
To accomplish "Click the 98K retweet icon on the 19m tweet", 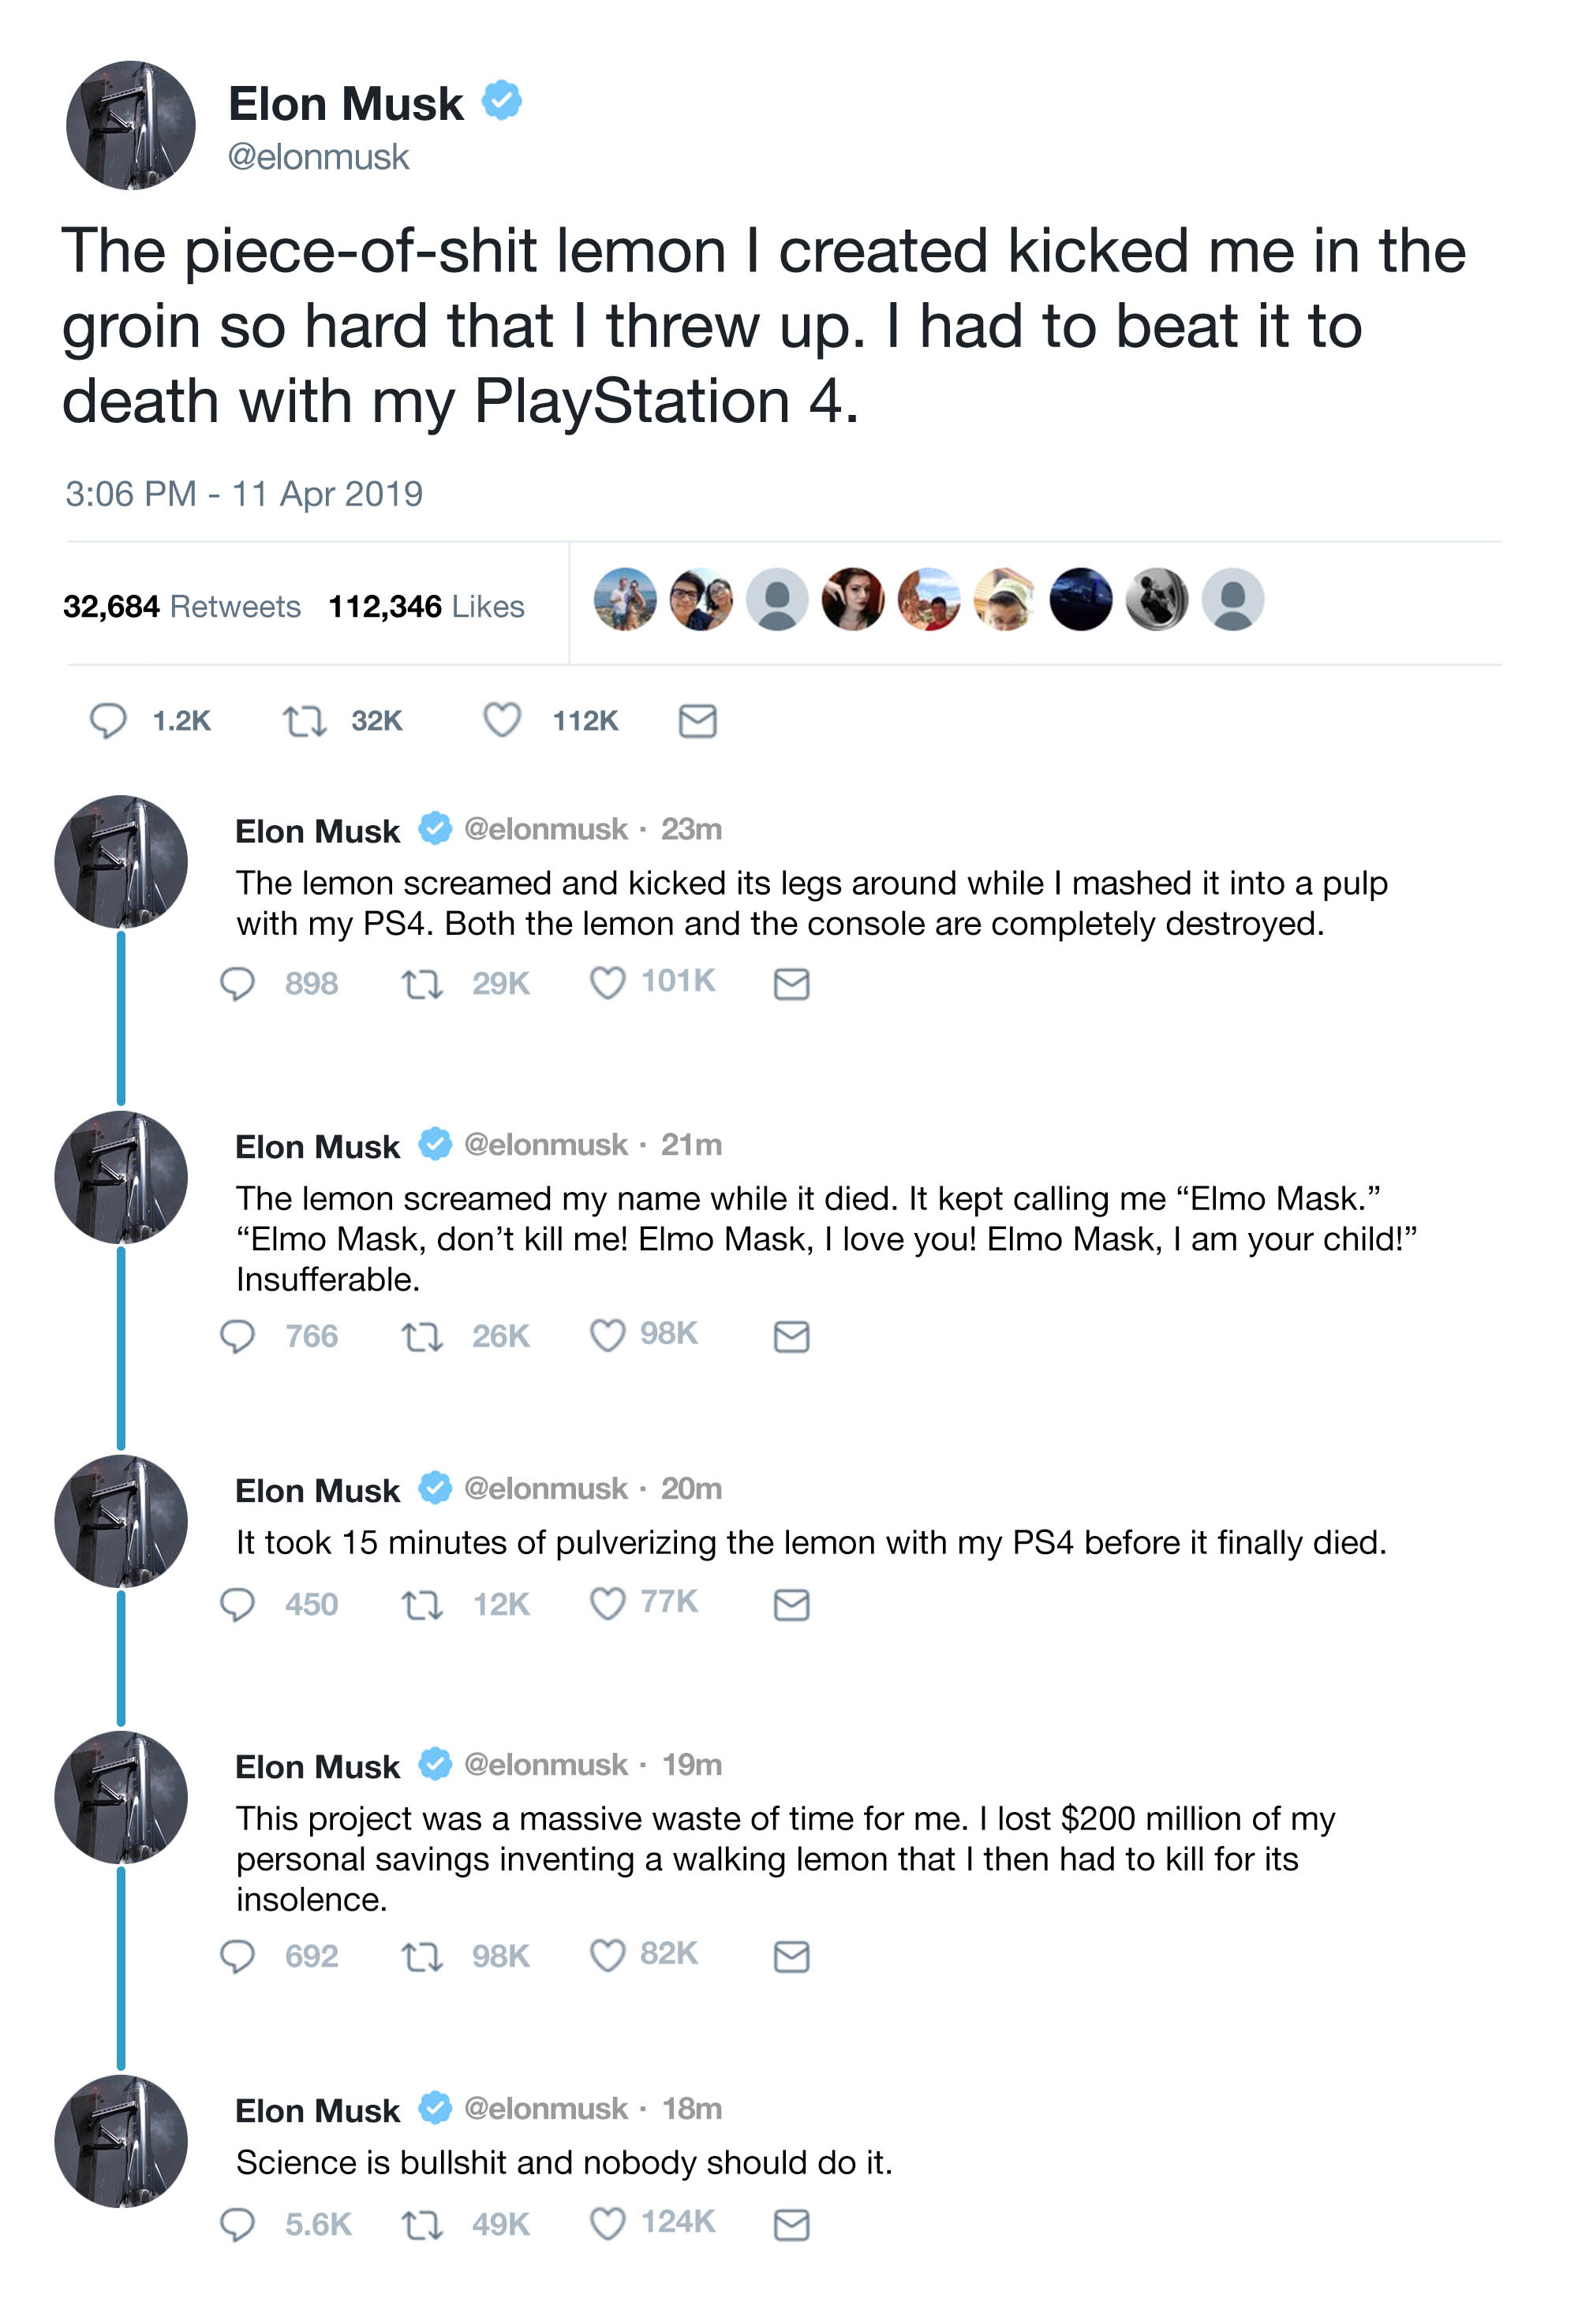I will [422, 1957].
